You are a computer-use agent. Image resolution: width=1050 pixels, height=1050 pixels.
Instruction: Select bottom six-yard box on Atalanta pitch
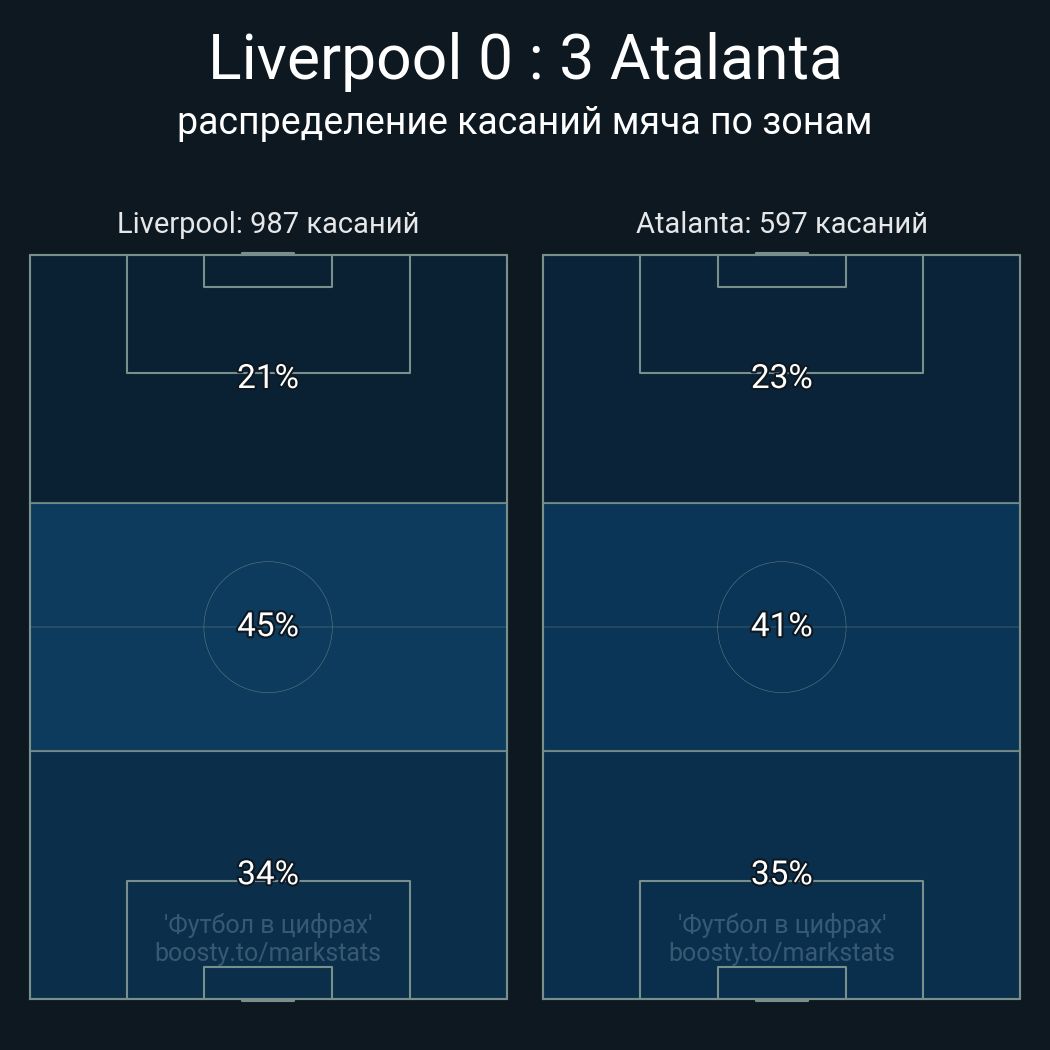[781, 982]
